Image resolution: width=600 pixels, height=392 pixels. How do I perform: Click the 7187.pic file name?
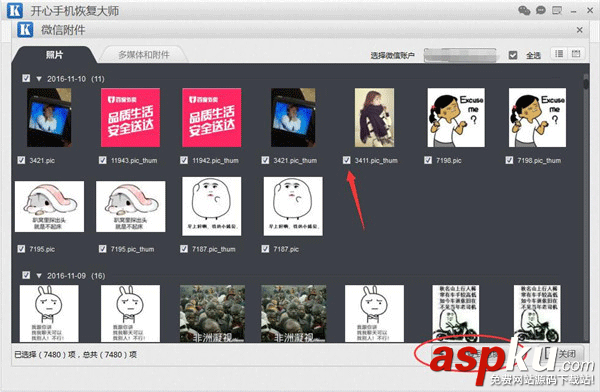point(286,249)
